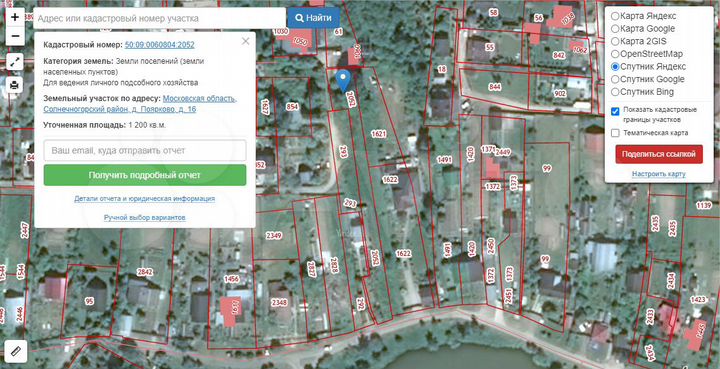Viewport: 720px width, 369px height.
Task: Select parcel labeled 1456 on map
Action: tap(231, 279)
